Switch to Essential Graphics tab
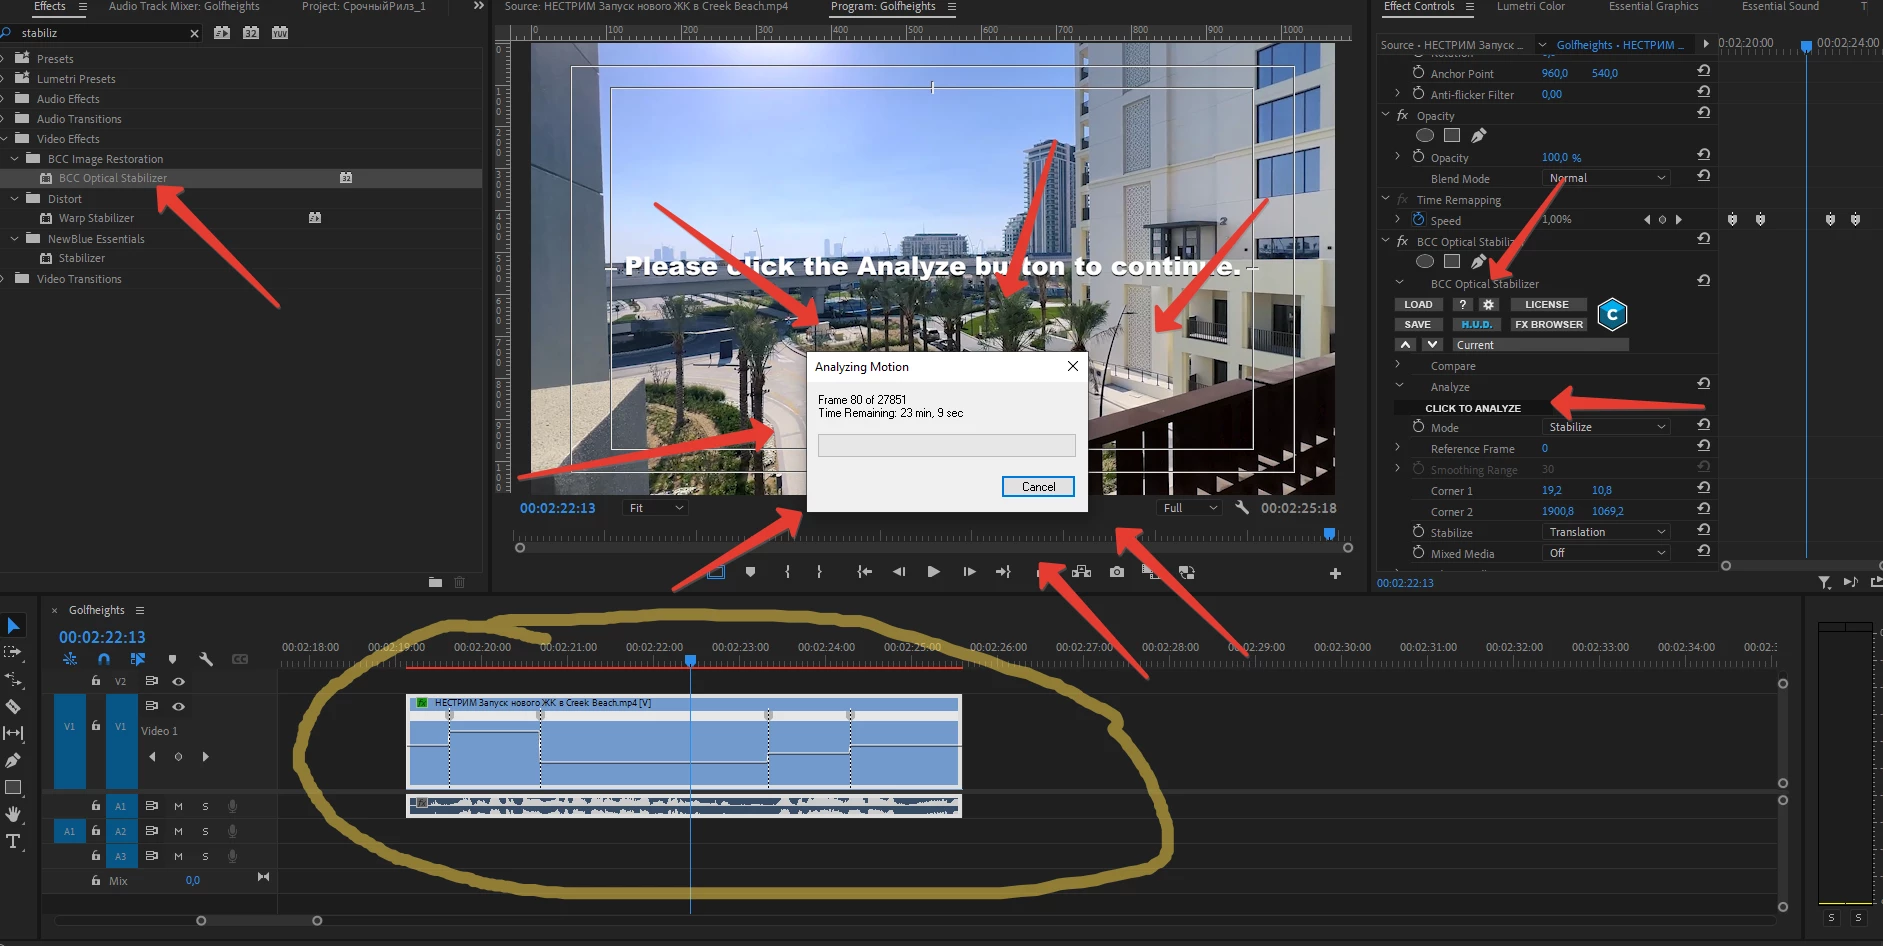This screenshot has height=946, width=1883. (x=1653, y=7)
